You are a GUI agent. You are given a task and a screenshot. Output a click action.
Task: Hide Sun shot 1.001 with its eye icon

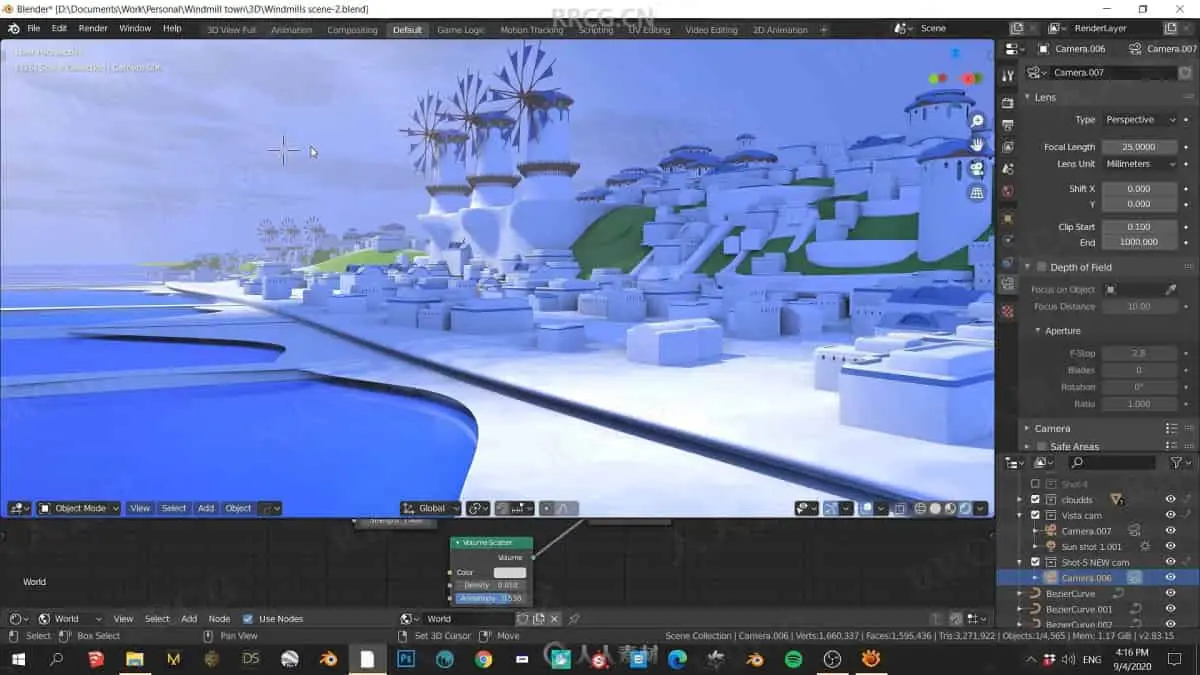point(1170,546)
